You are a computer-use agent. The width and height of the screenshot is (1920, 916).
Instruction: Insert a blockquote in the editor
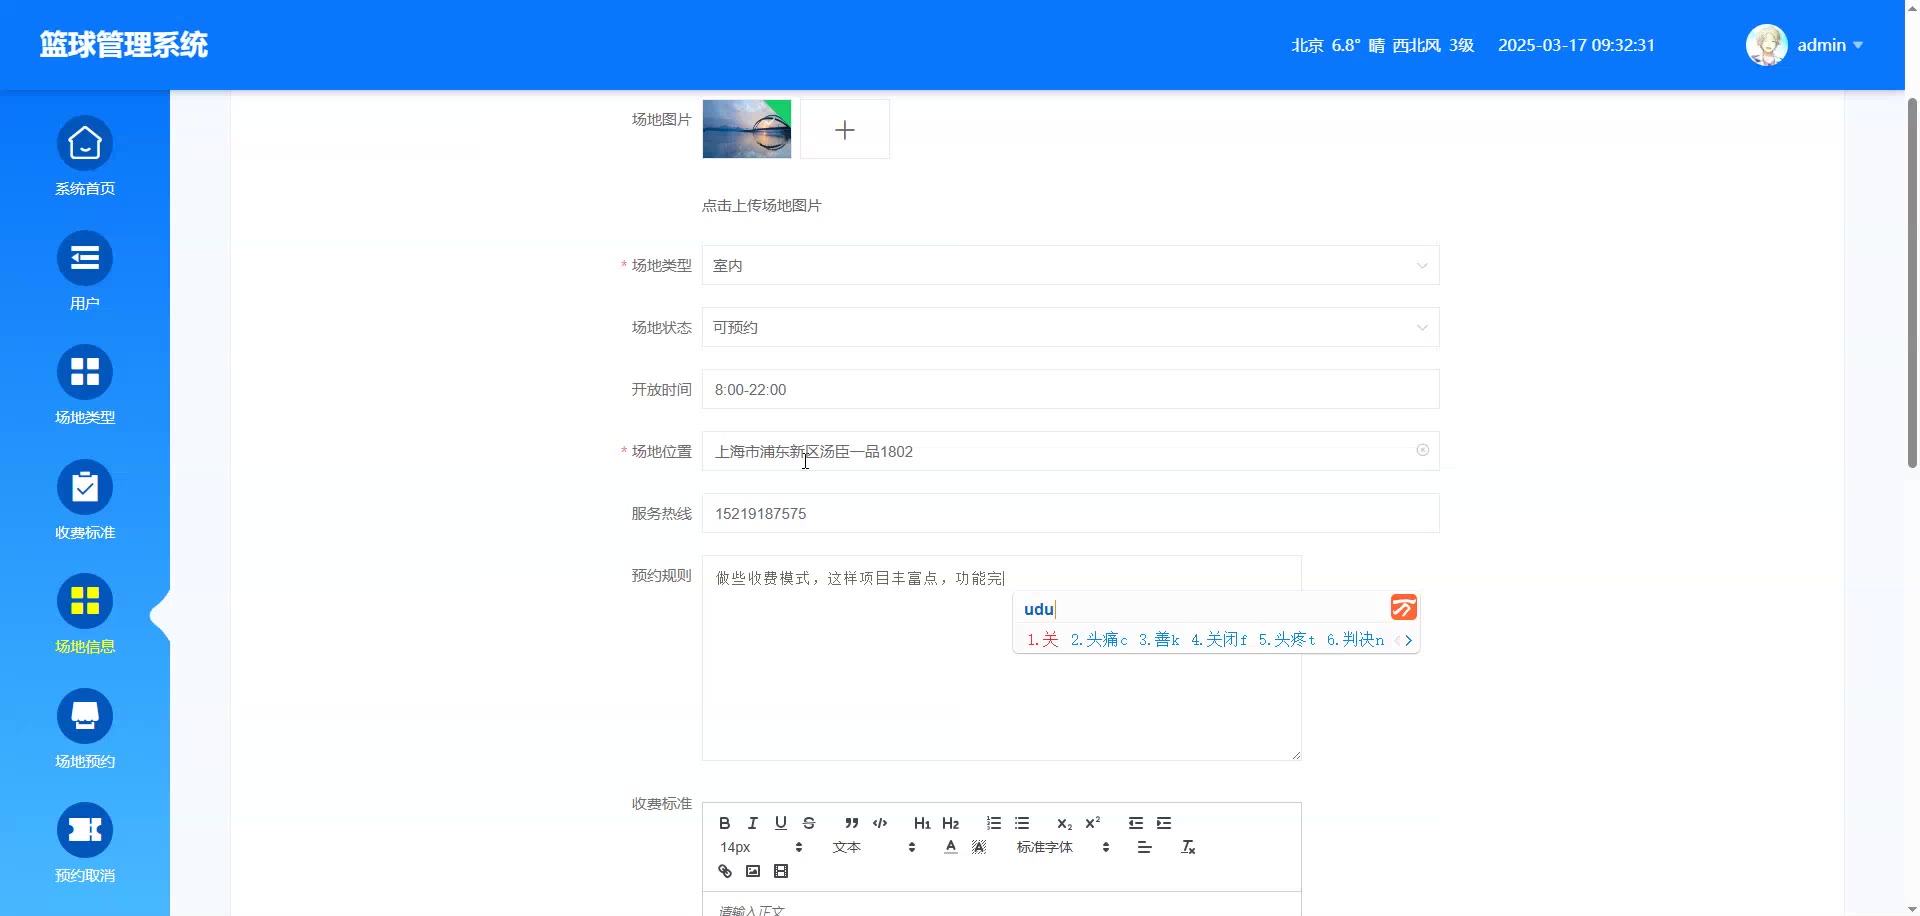point(852,823)
